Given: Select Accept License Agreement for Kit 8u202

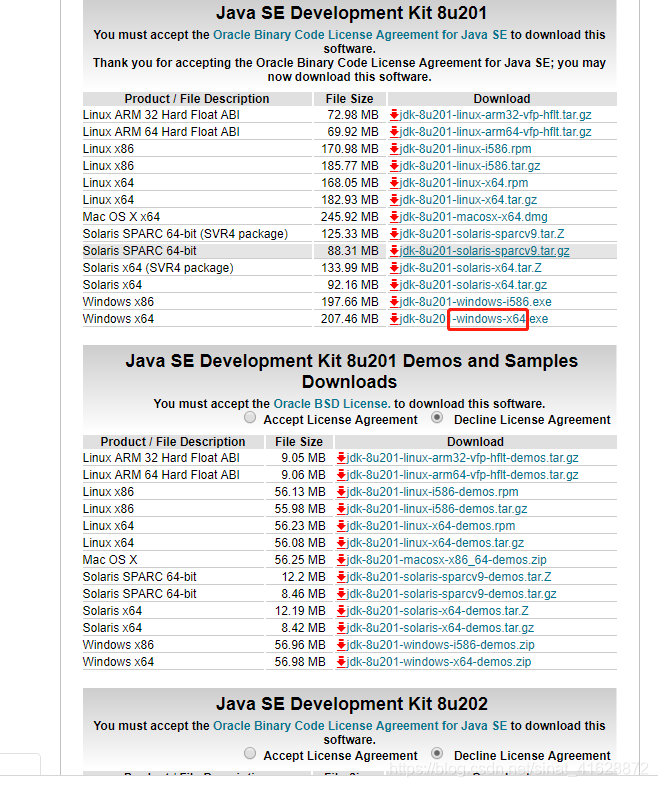Looking at the screenshot, I should tap(250, 753).
